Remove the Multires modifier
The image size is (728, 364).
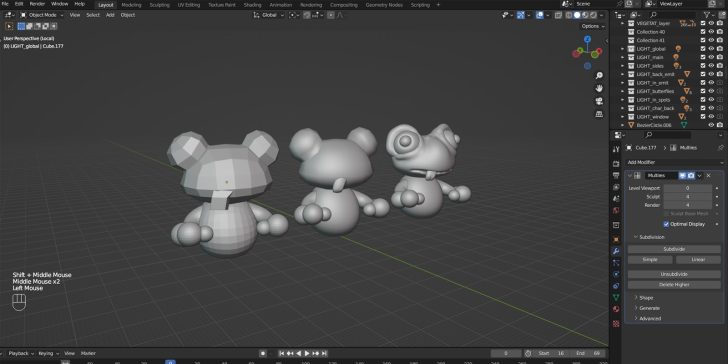(708, 176)
